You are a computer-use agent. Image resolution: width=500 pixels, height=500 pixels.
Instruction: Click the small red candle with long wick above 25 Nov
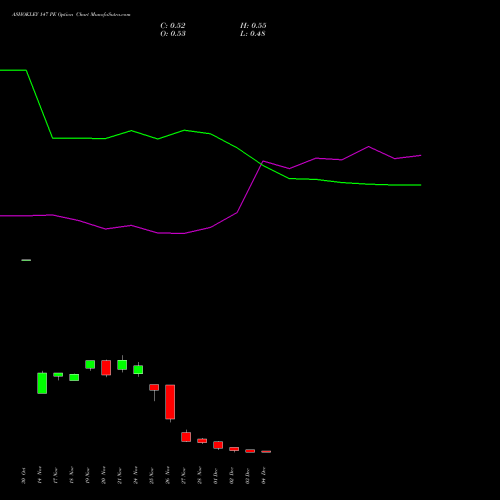coord(154,387)
